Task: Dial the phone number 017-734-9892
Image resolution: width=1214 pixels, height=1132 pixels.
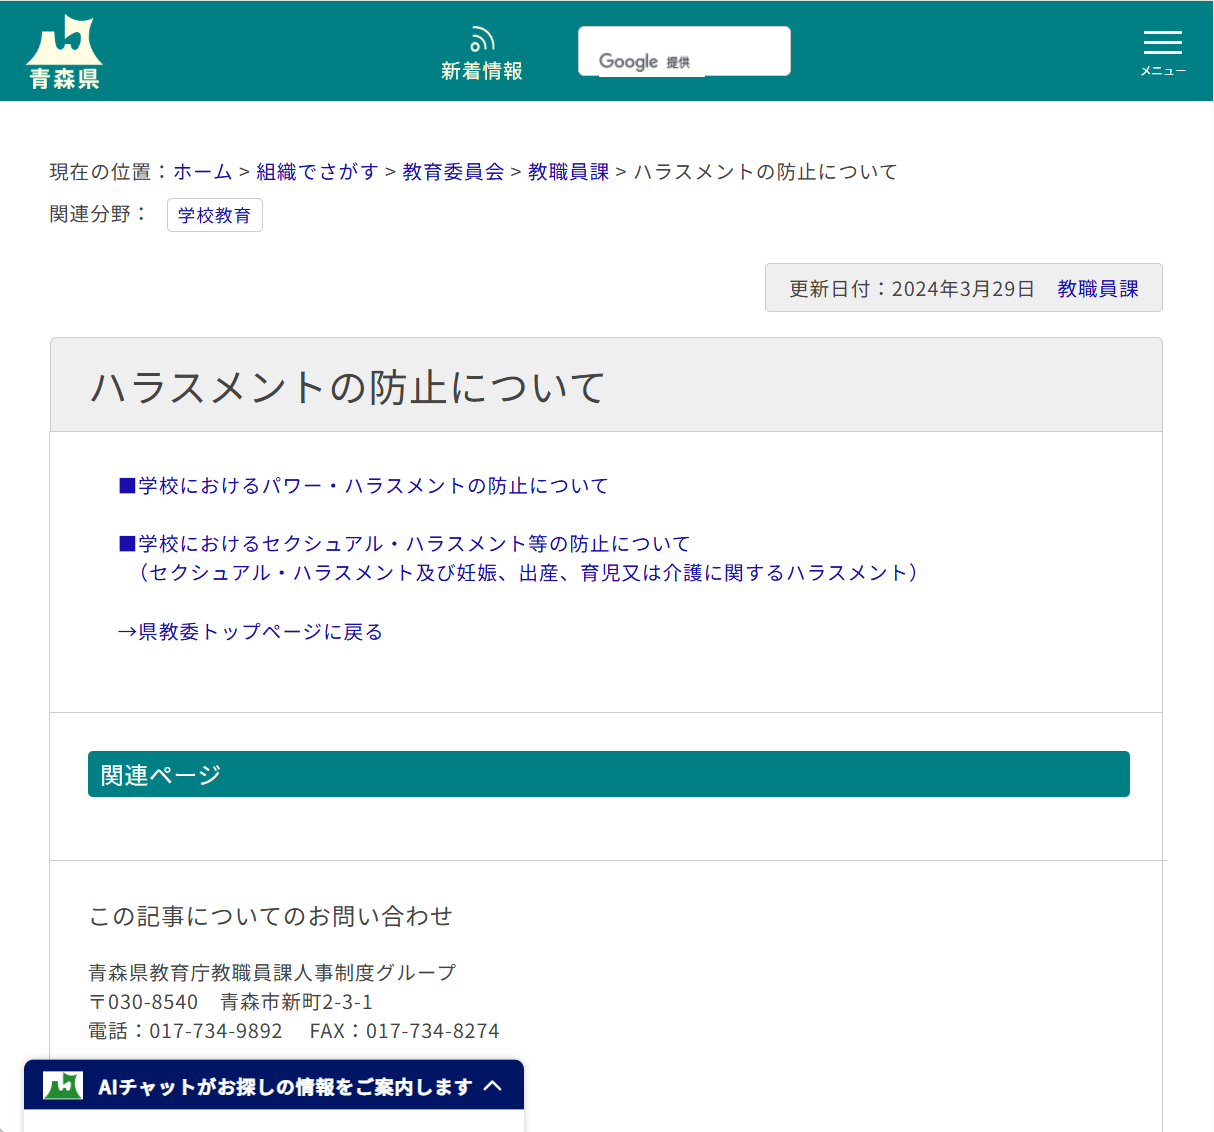Action: point(230,1030)
